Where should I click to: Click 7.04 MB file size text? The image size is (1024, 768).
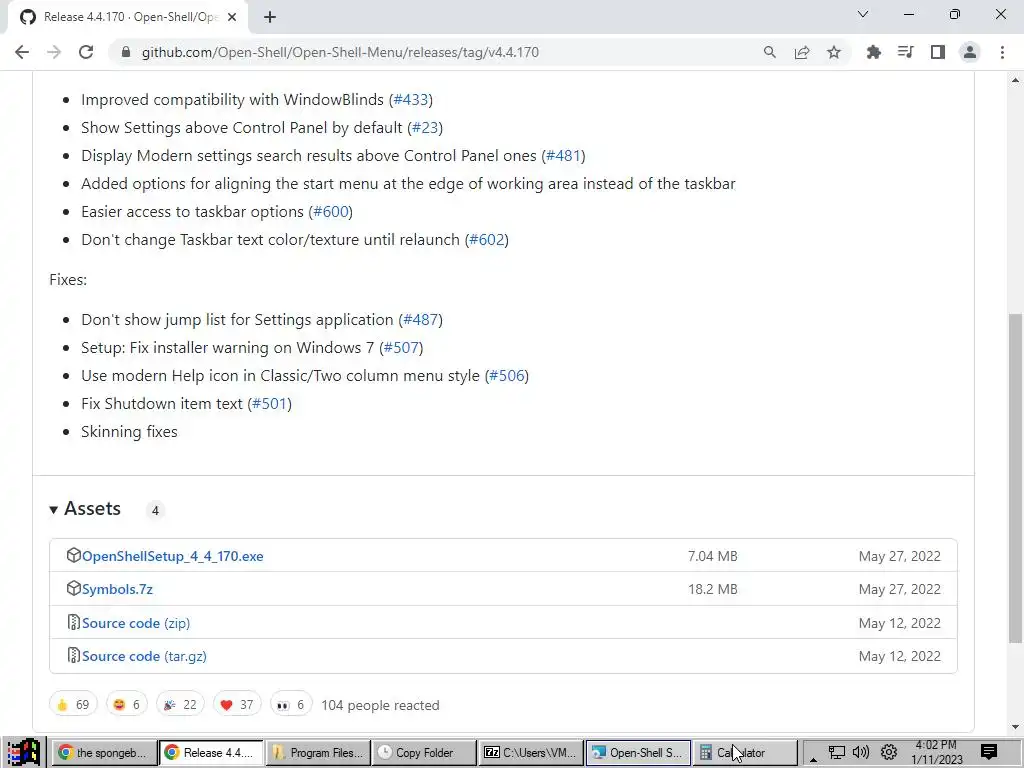point(712,556)
